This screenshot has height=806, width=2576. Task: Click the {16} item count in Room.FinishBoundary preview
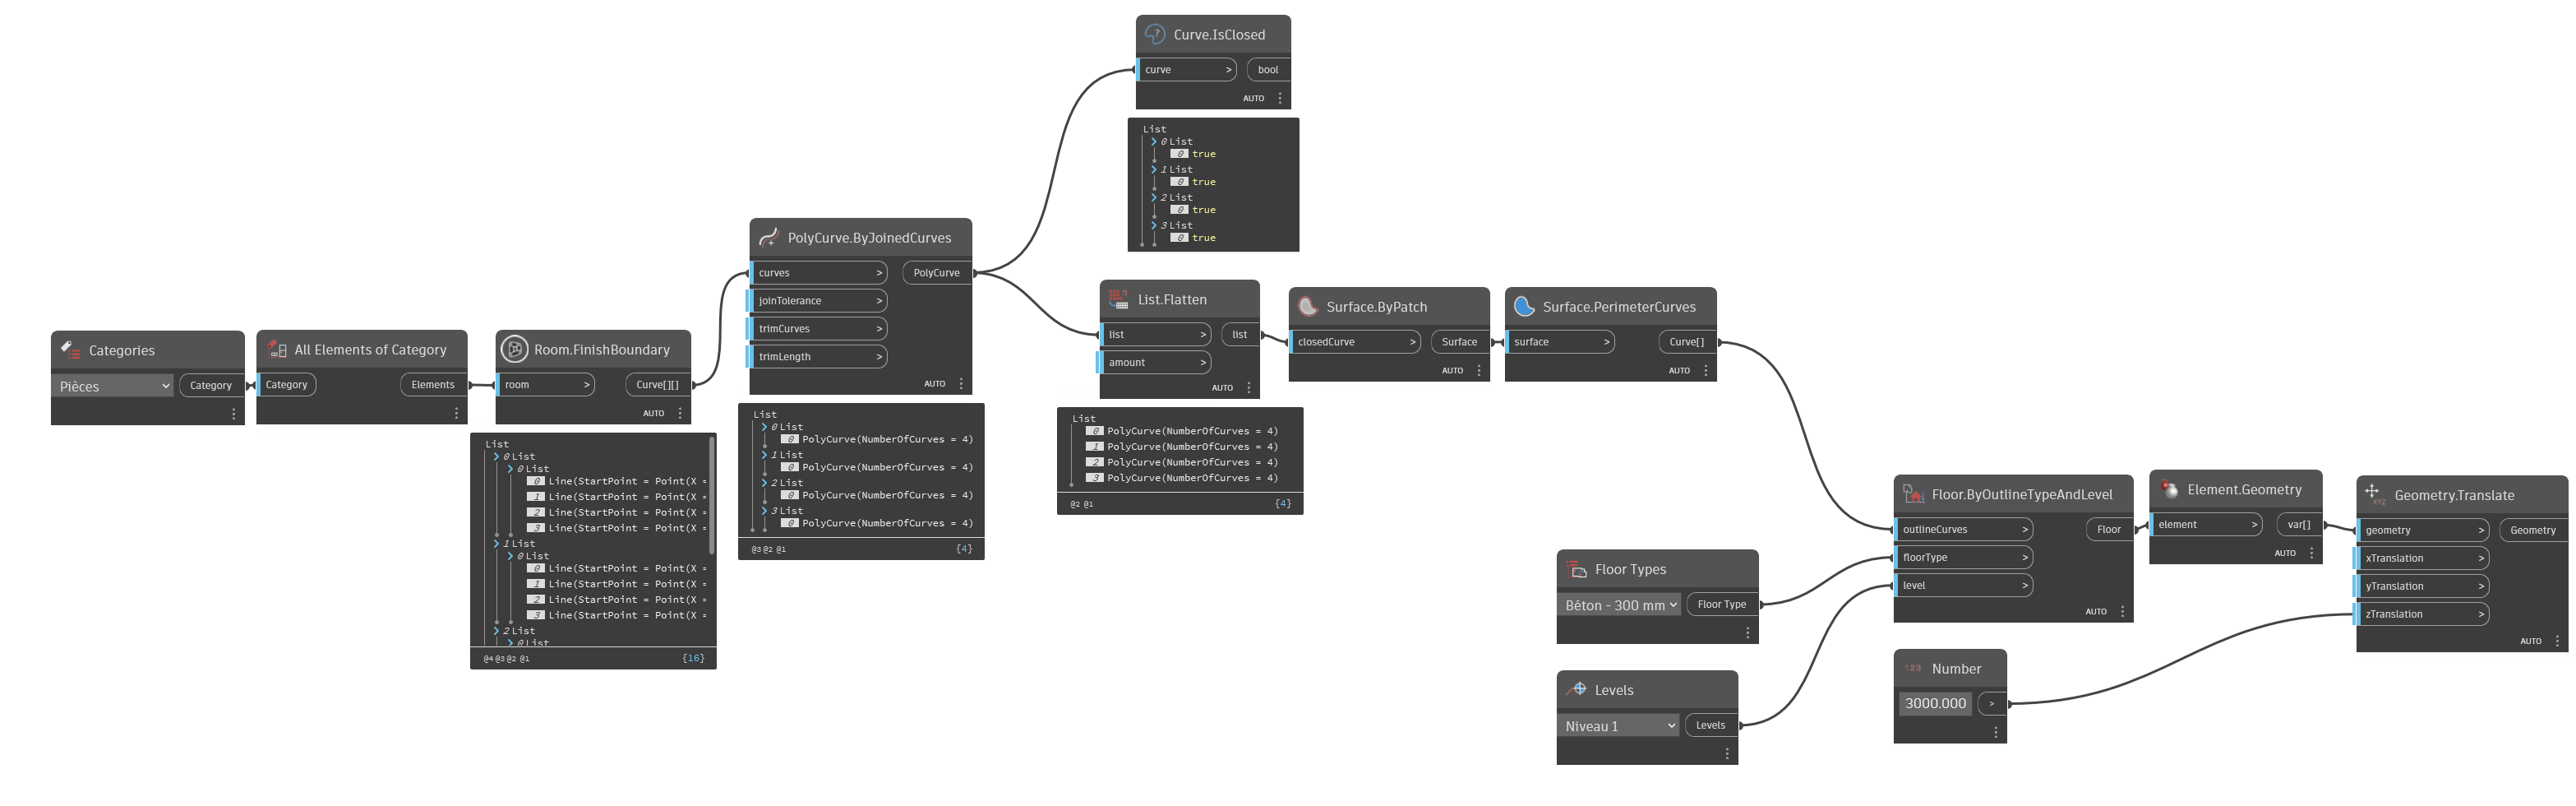[x=693, y=658]
